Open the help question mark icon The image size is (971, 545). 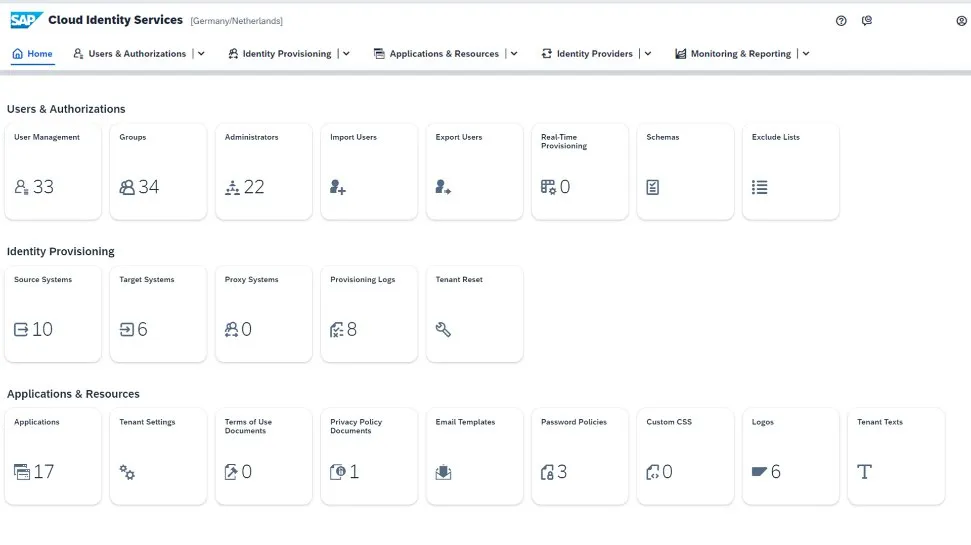841,20
